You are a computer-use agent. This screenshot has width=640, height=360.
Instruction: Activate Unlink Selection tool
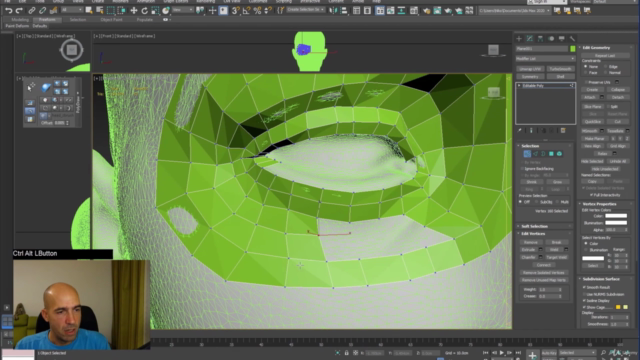click(42, 11)
